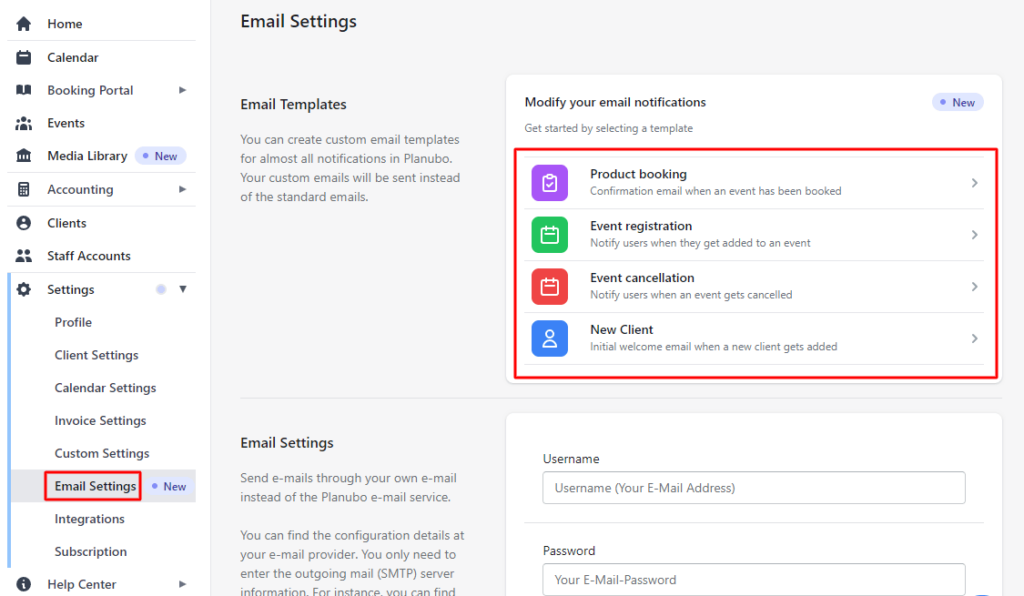
Task: Switch to Custom Settings page
Action: tap(102, 453)
